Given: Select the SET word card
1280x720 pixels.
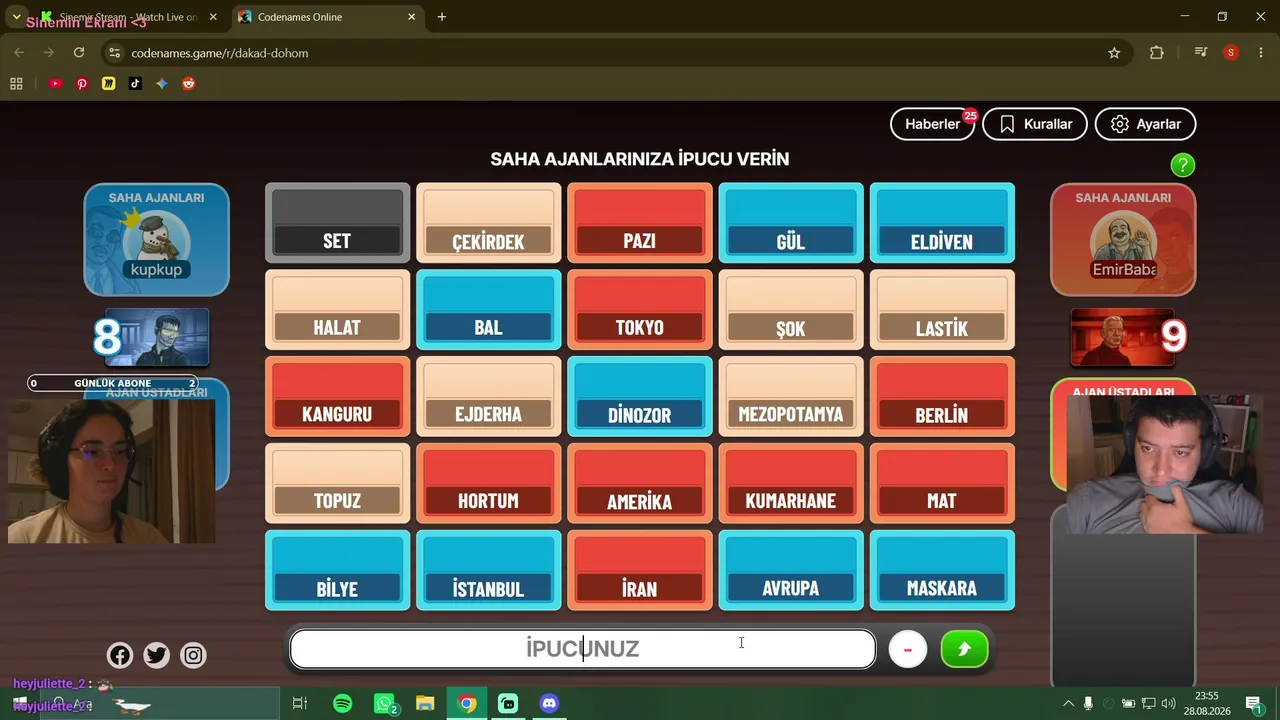Looking at the screenshot, I should (x=338, y=223).
